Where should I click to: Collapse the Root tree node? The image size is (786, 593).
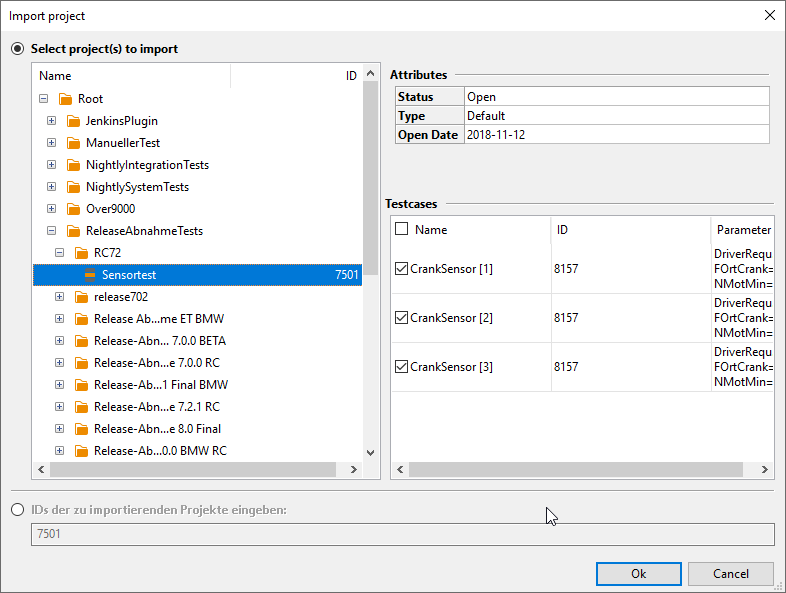coord(44,99)
